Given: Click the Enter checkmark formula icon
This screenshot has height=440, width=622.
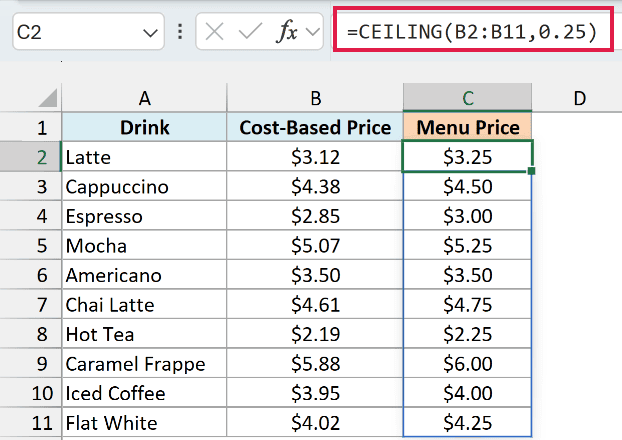Looking at the screenshot, I should coord(250,32).
